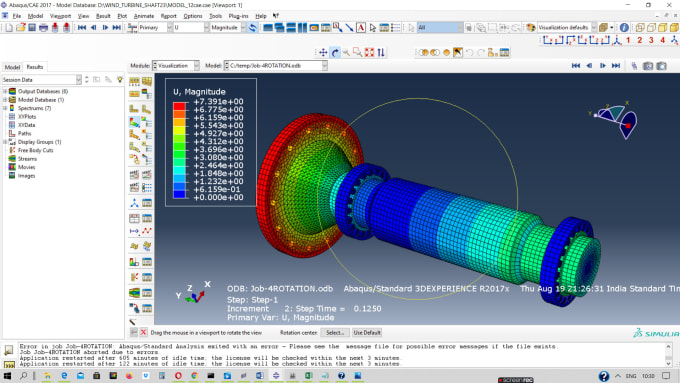Image resolution: width=680 pixels, height=383 pixels.
Task: Expand the Output Databases tree node
Action: [5, 92]
